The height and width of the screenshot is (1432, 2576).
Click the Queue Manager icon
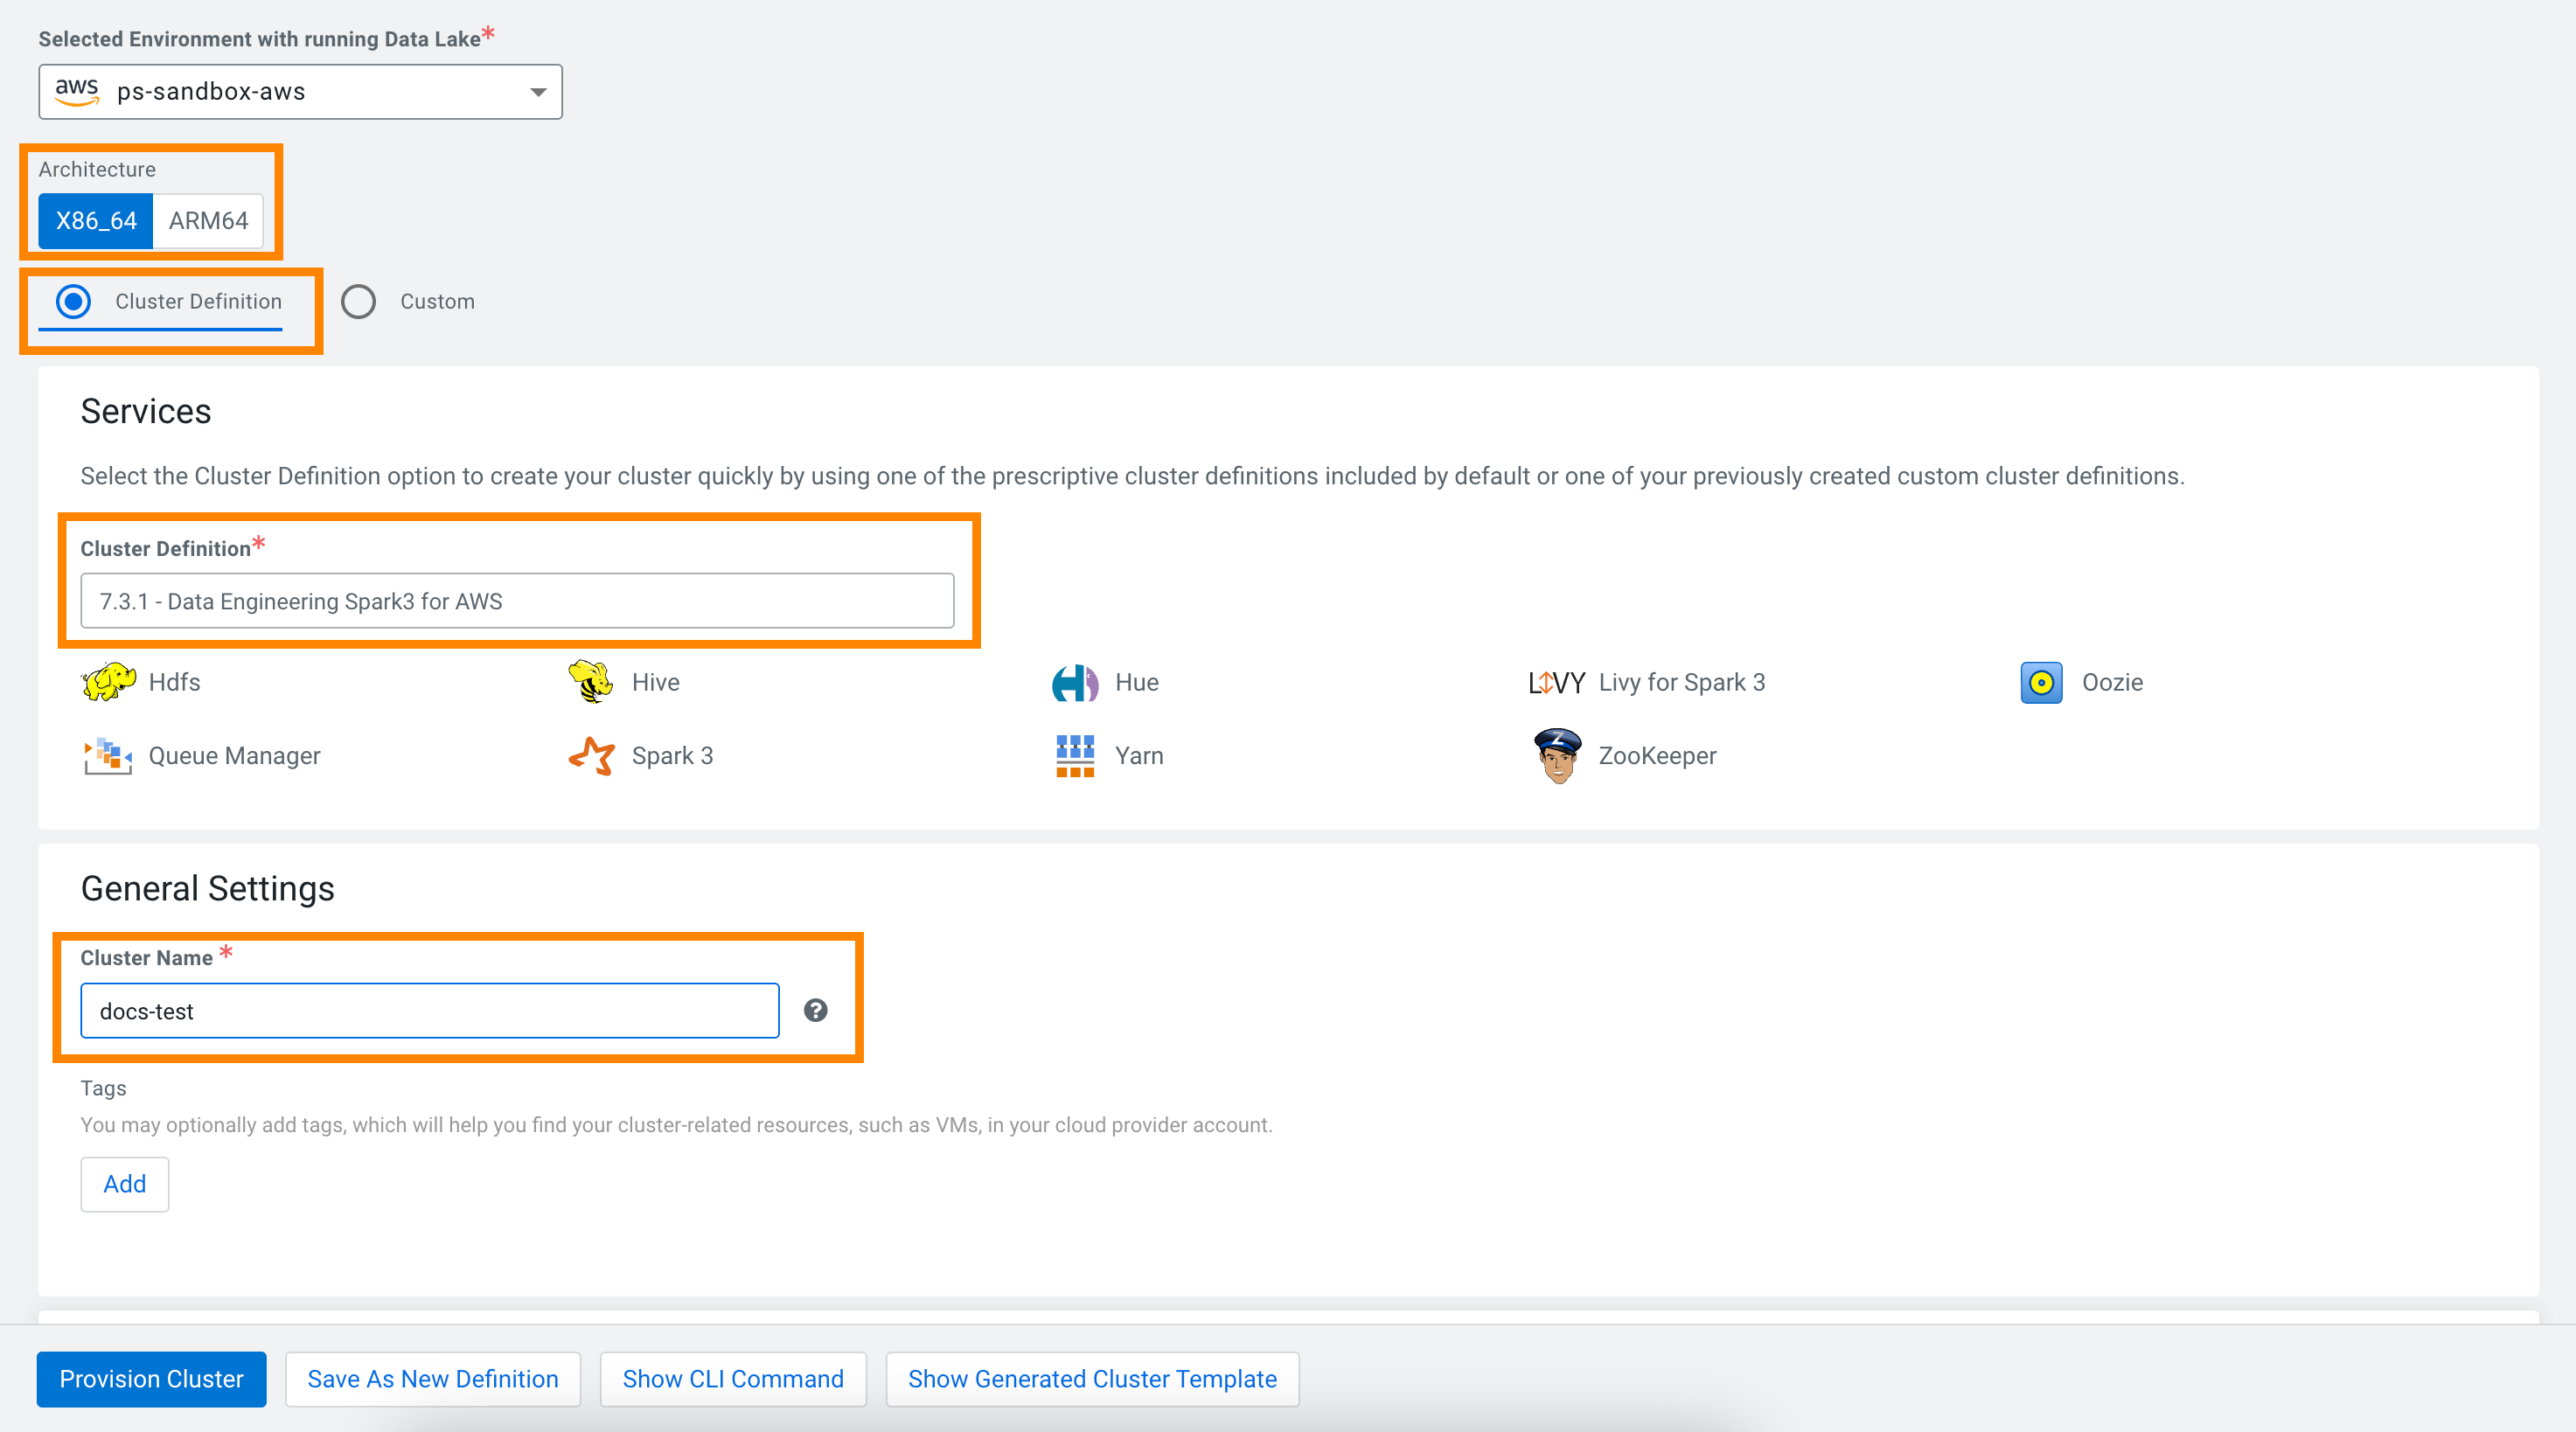(x=108, y=756)
